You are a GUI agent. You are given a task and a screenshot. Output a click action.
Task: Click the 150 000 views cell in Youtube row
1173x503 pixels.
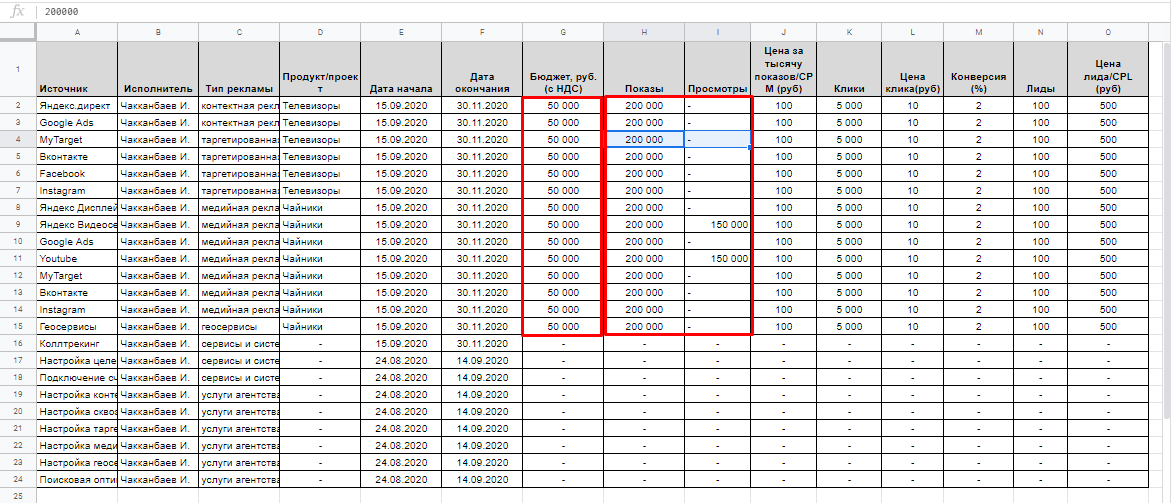tap(717, 258)
